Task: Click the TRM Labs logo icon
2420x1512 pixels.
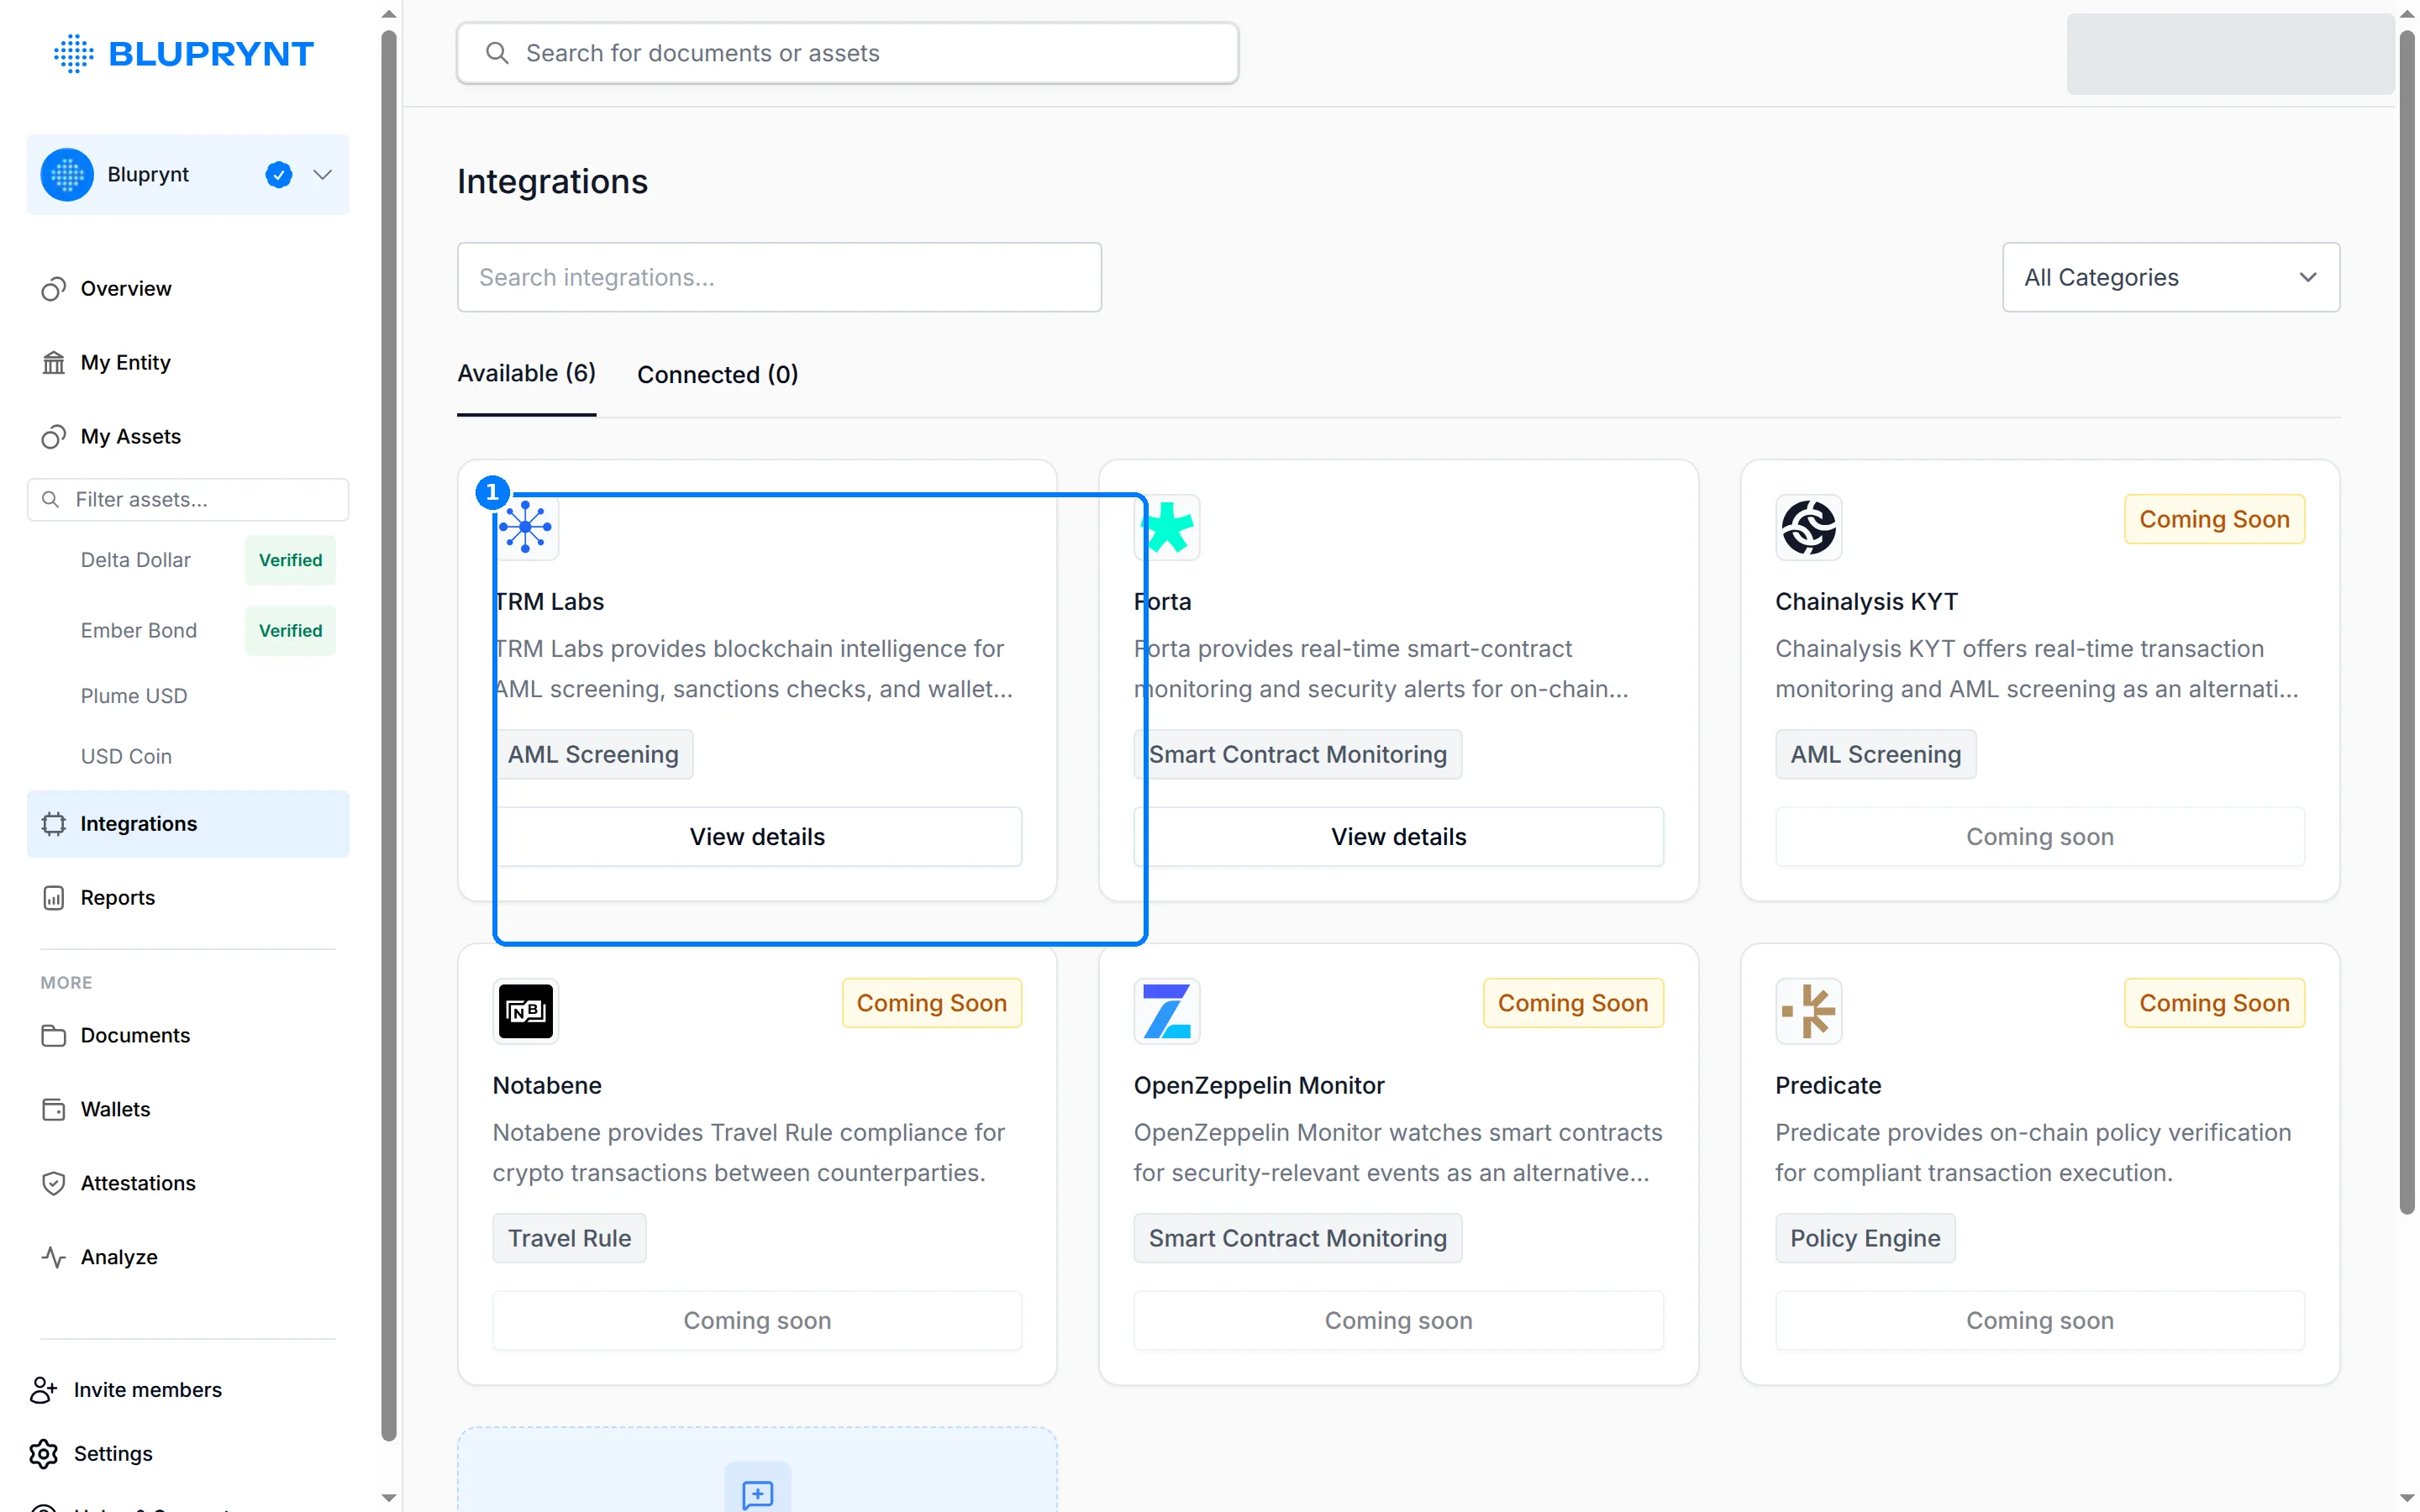Action: coord(525,527)
